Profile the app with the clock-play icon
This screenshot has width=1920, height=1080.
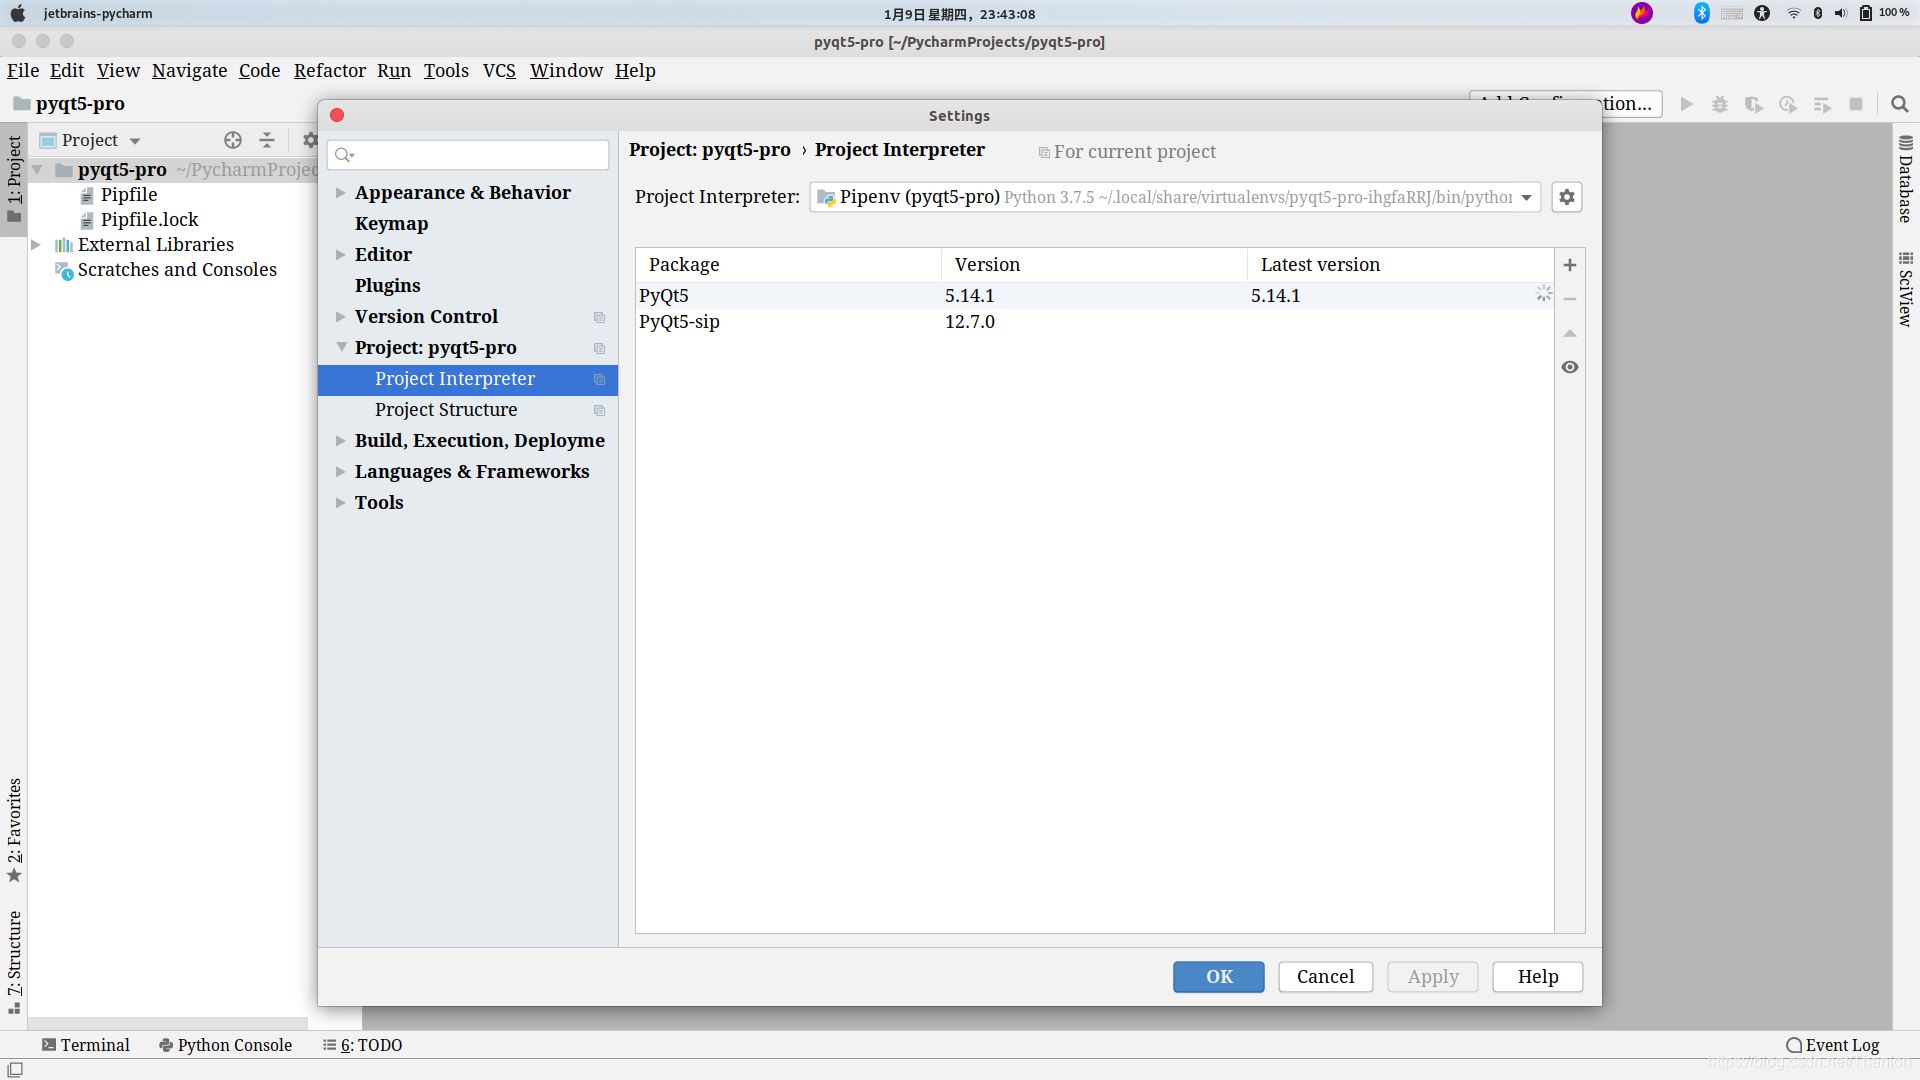1788,104
